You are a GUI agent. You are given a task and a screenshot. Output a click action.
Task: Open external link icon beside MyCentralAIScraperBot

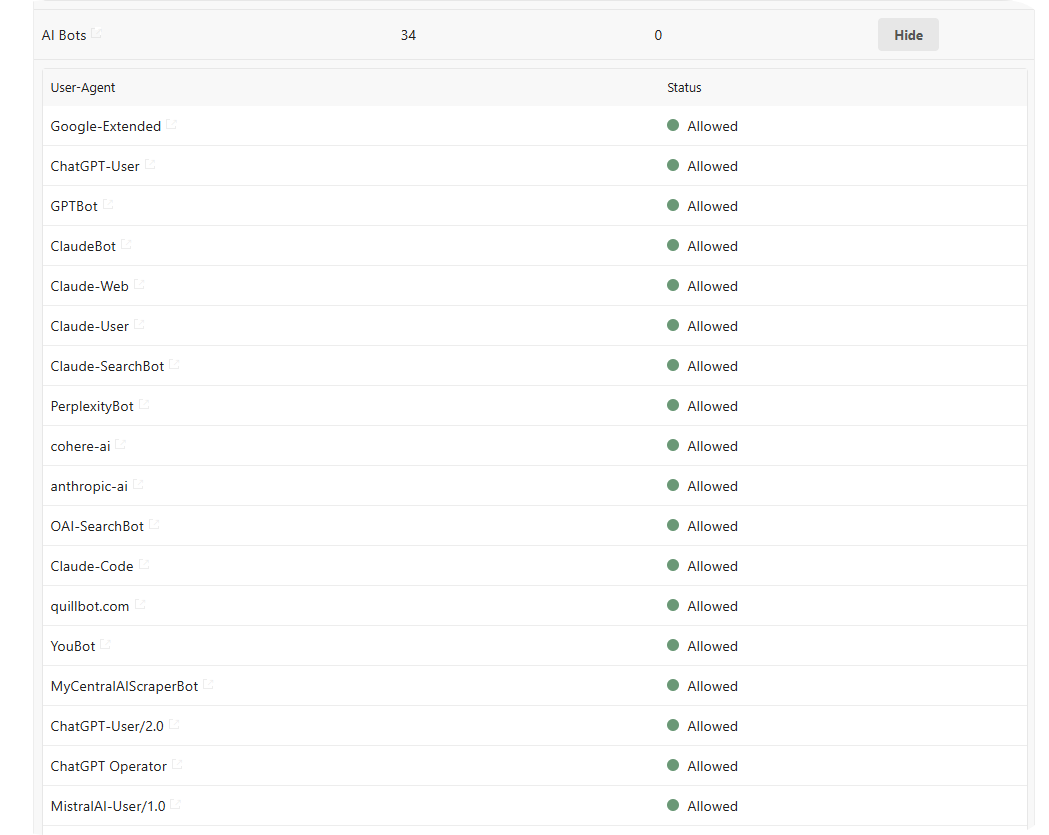click(x=209, y=684)
